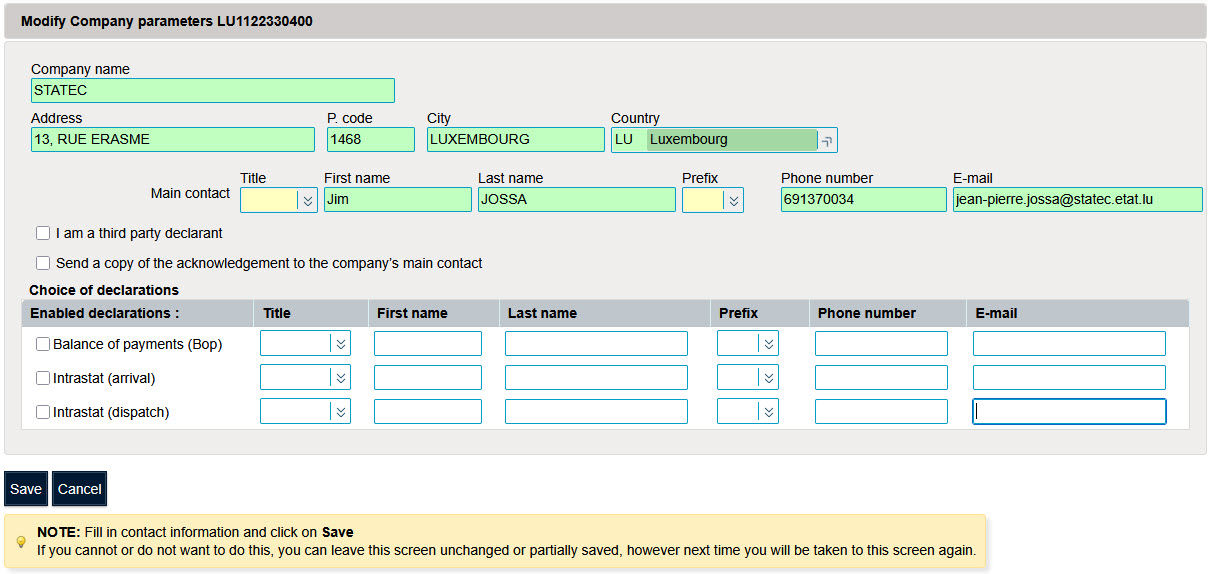Screen dimensions: 1214x574
Task: Check send copy of acknowledgement option
Action: [43, 263]
